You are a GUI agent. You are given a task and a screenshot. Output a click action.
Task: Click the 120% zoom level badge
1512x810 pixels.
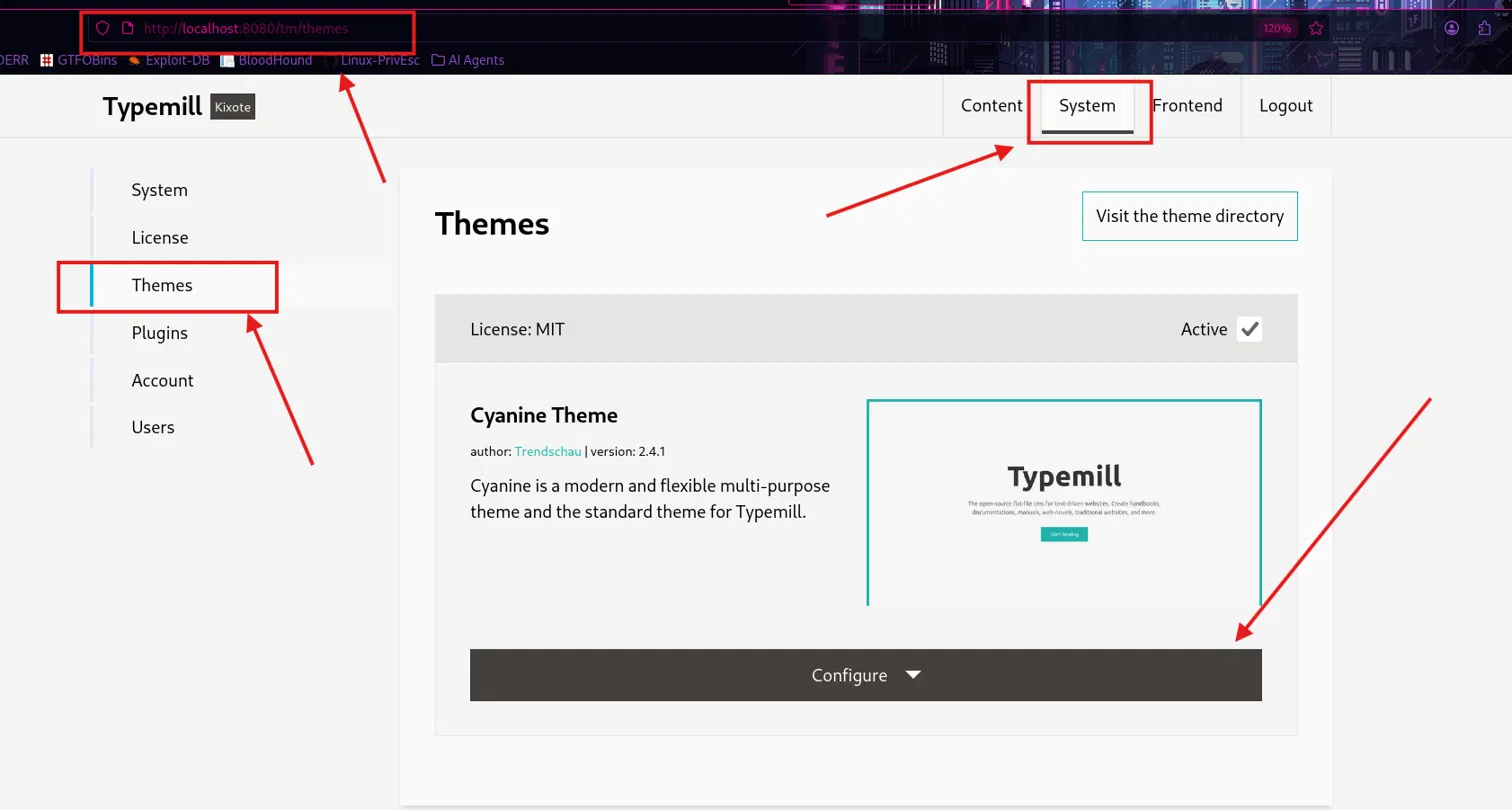click(1277, 28)
